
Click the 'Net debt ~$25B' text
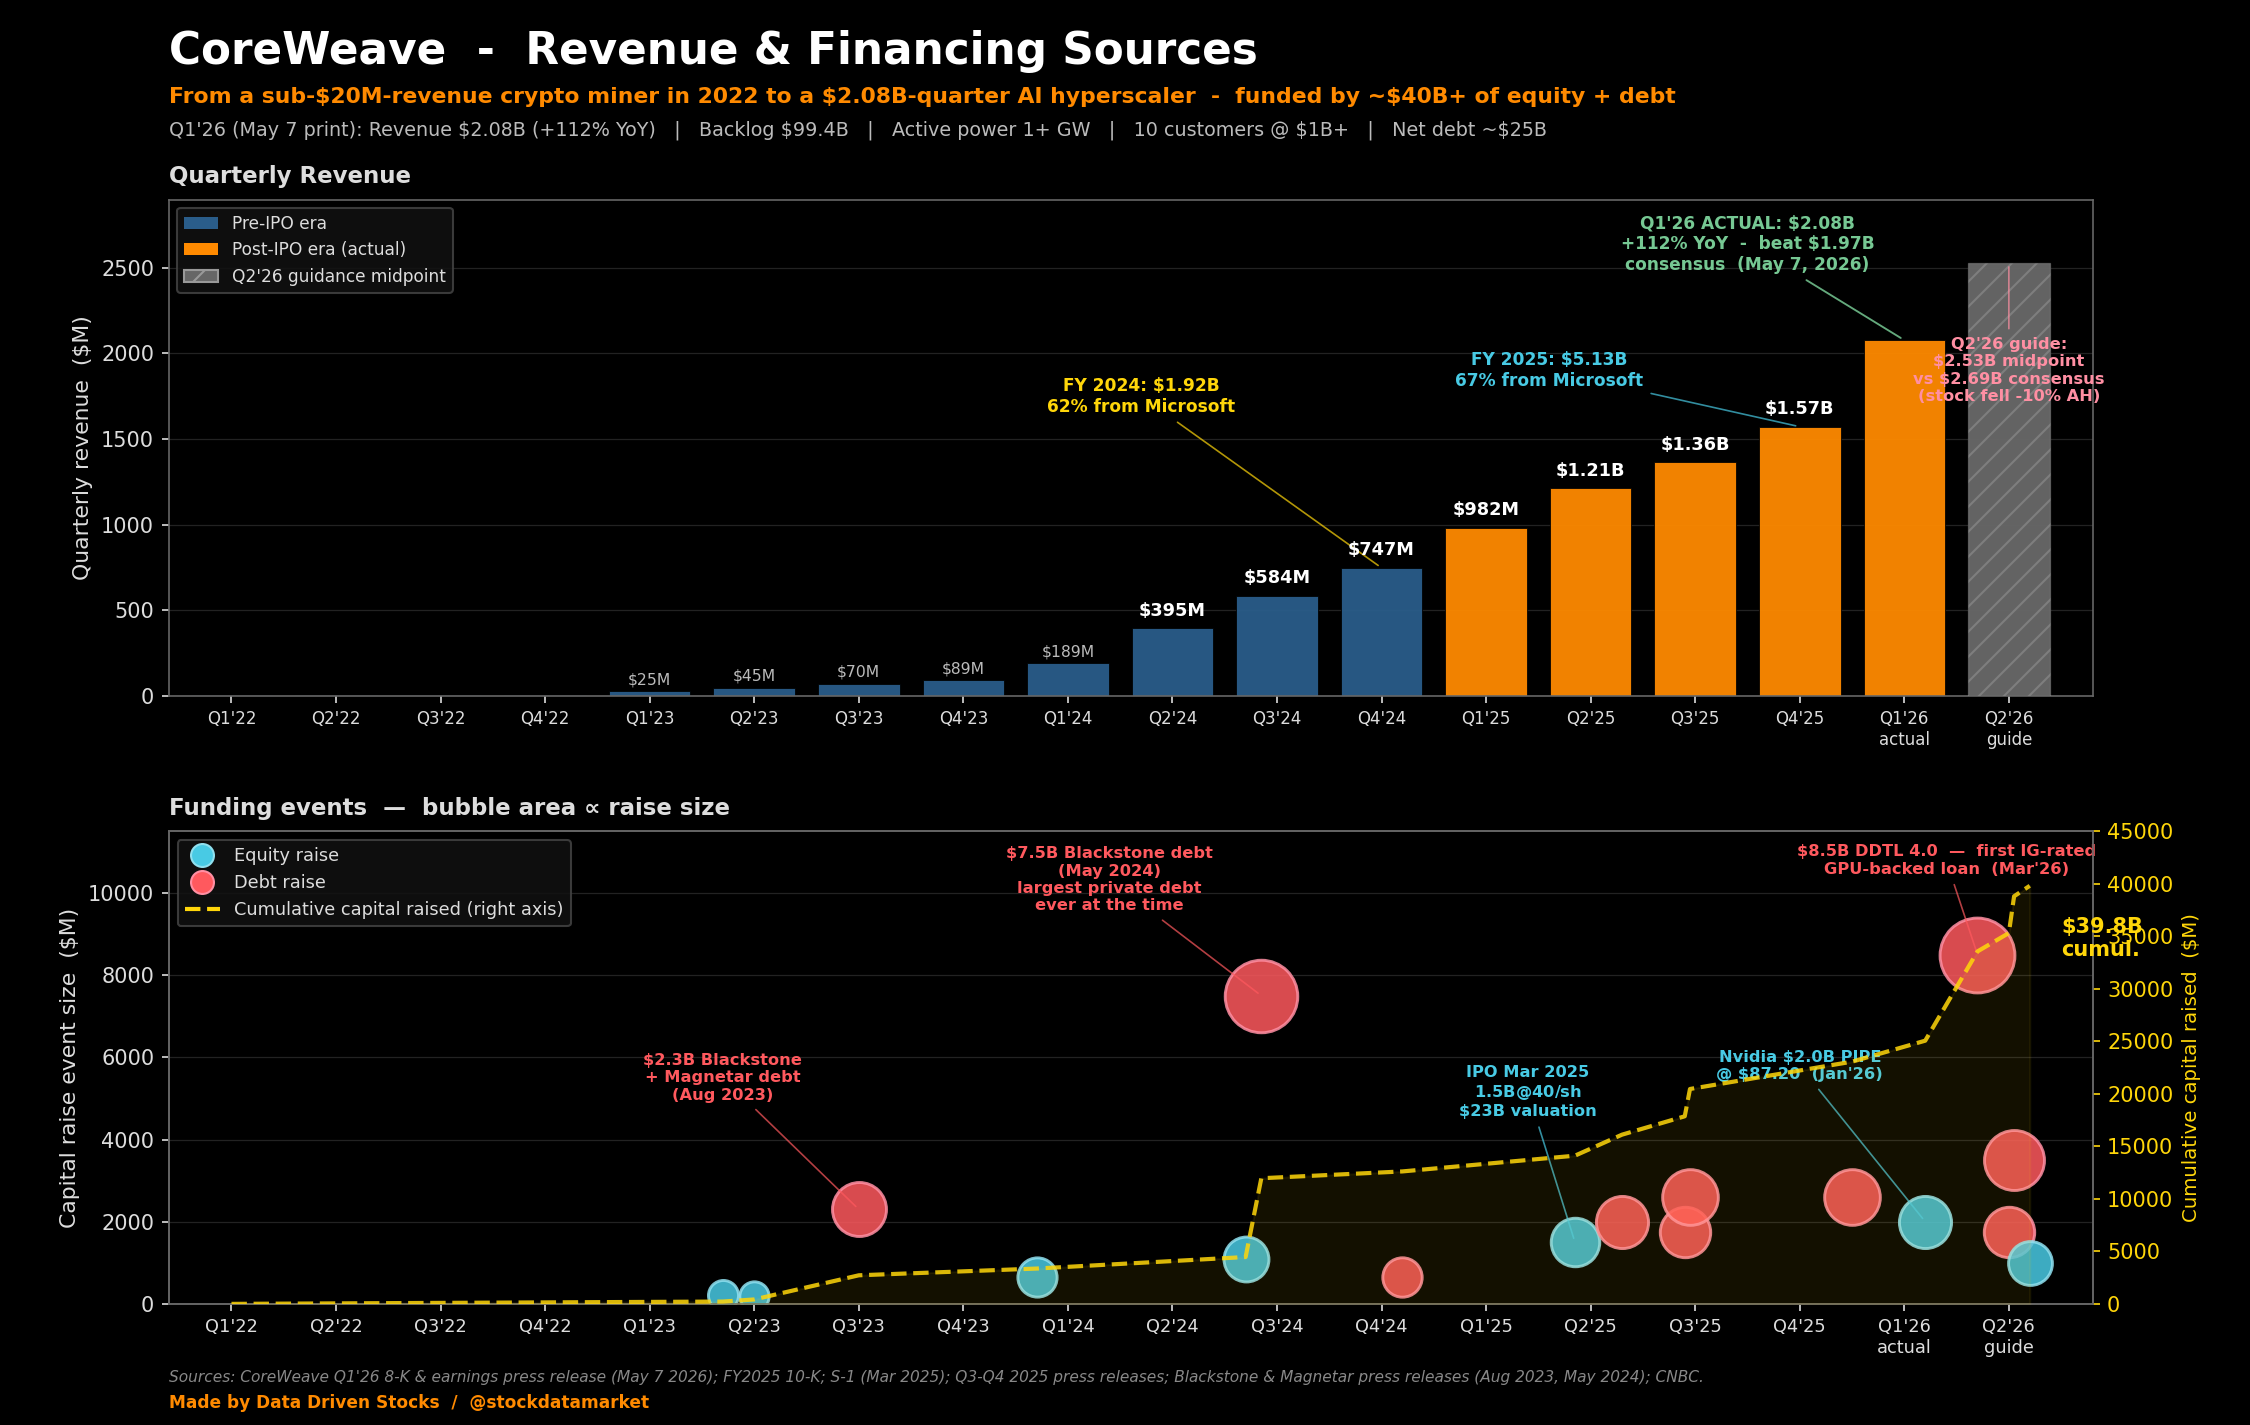click(1469, 130)
